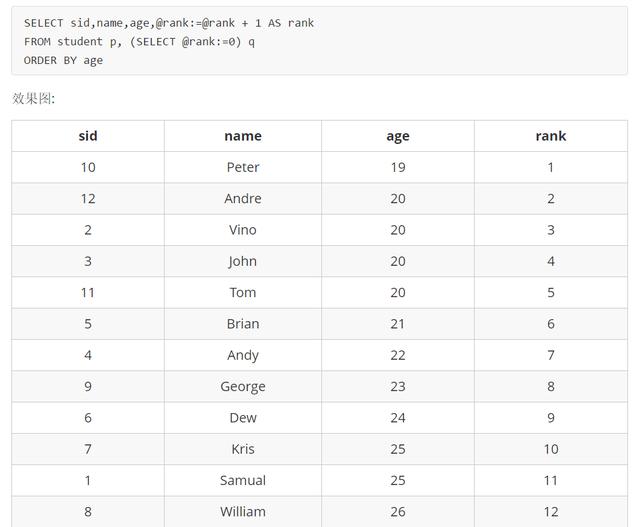Select the Peter name cell

[243, 167]
